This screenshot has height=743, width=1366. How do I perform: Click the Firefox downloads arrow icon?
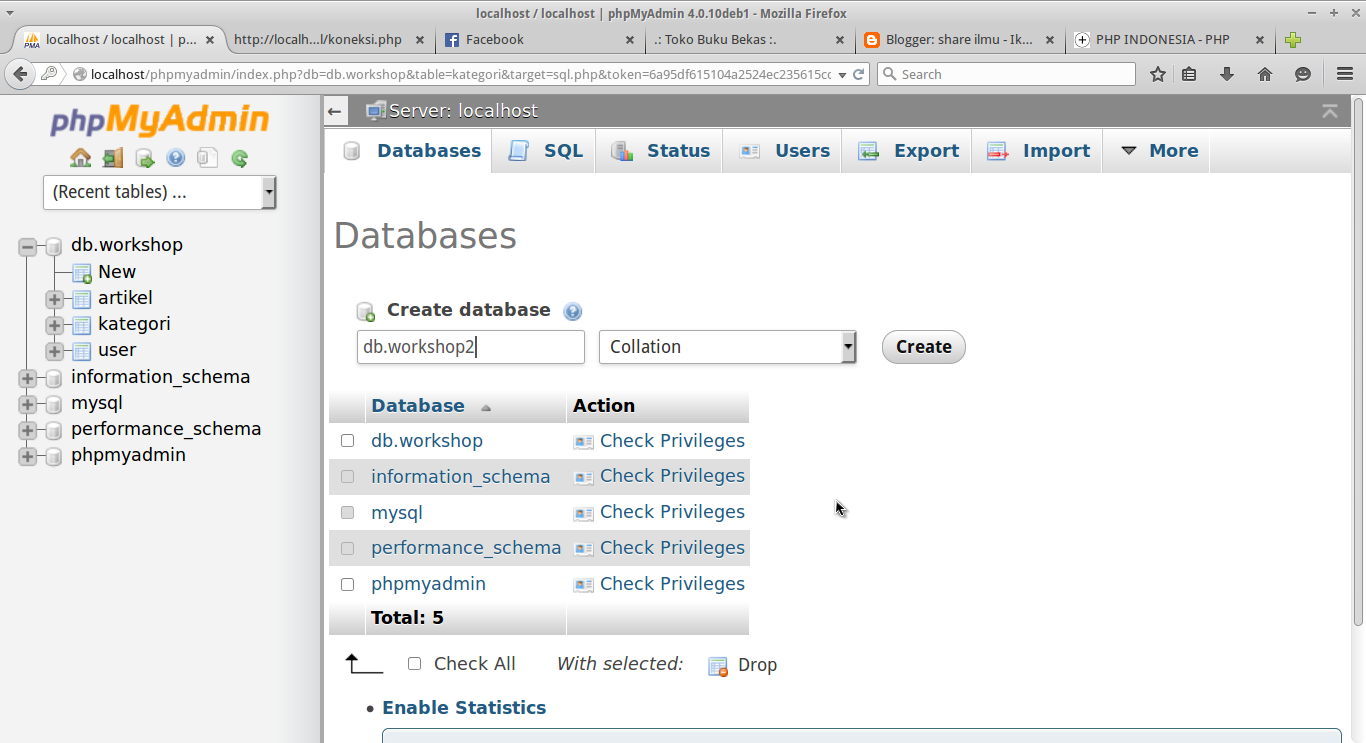(1227, 74)
